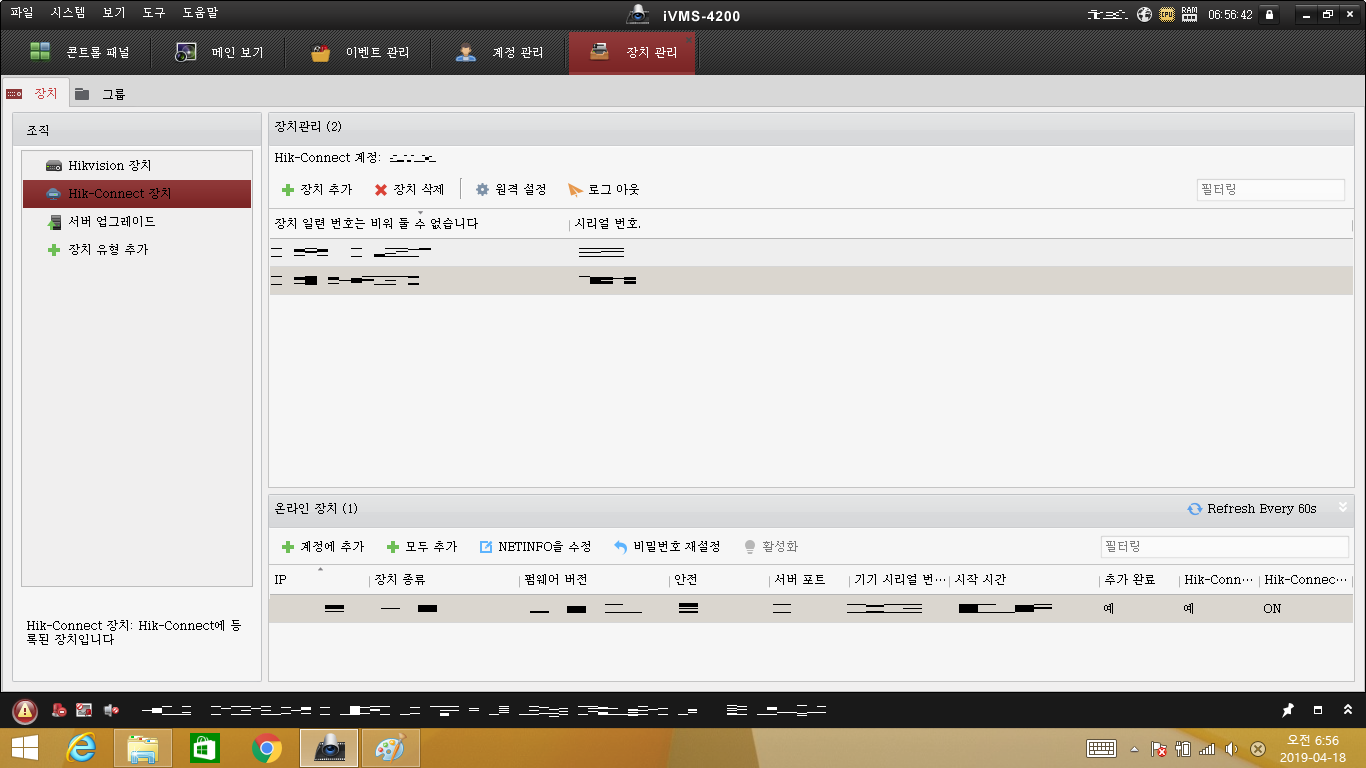This screenshot has height=768, width=1366.
Task: Switch to 이벤트 관리 tab
Action: [360, 53]
